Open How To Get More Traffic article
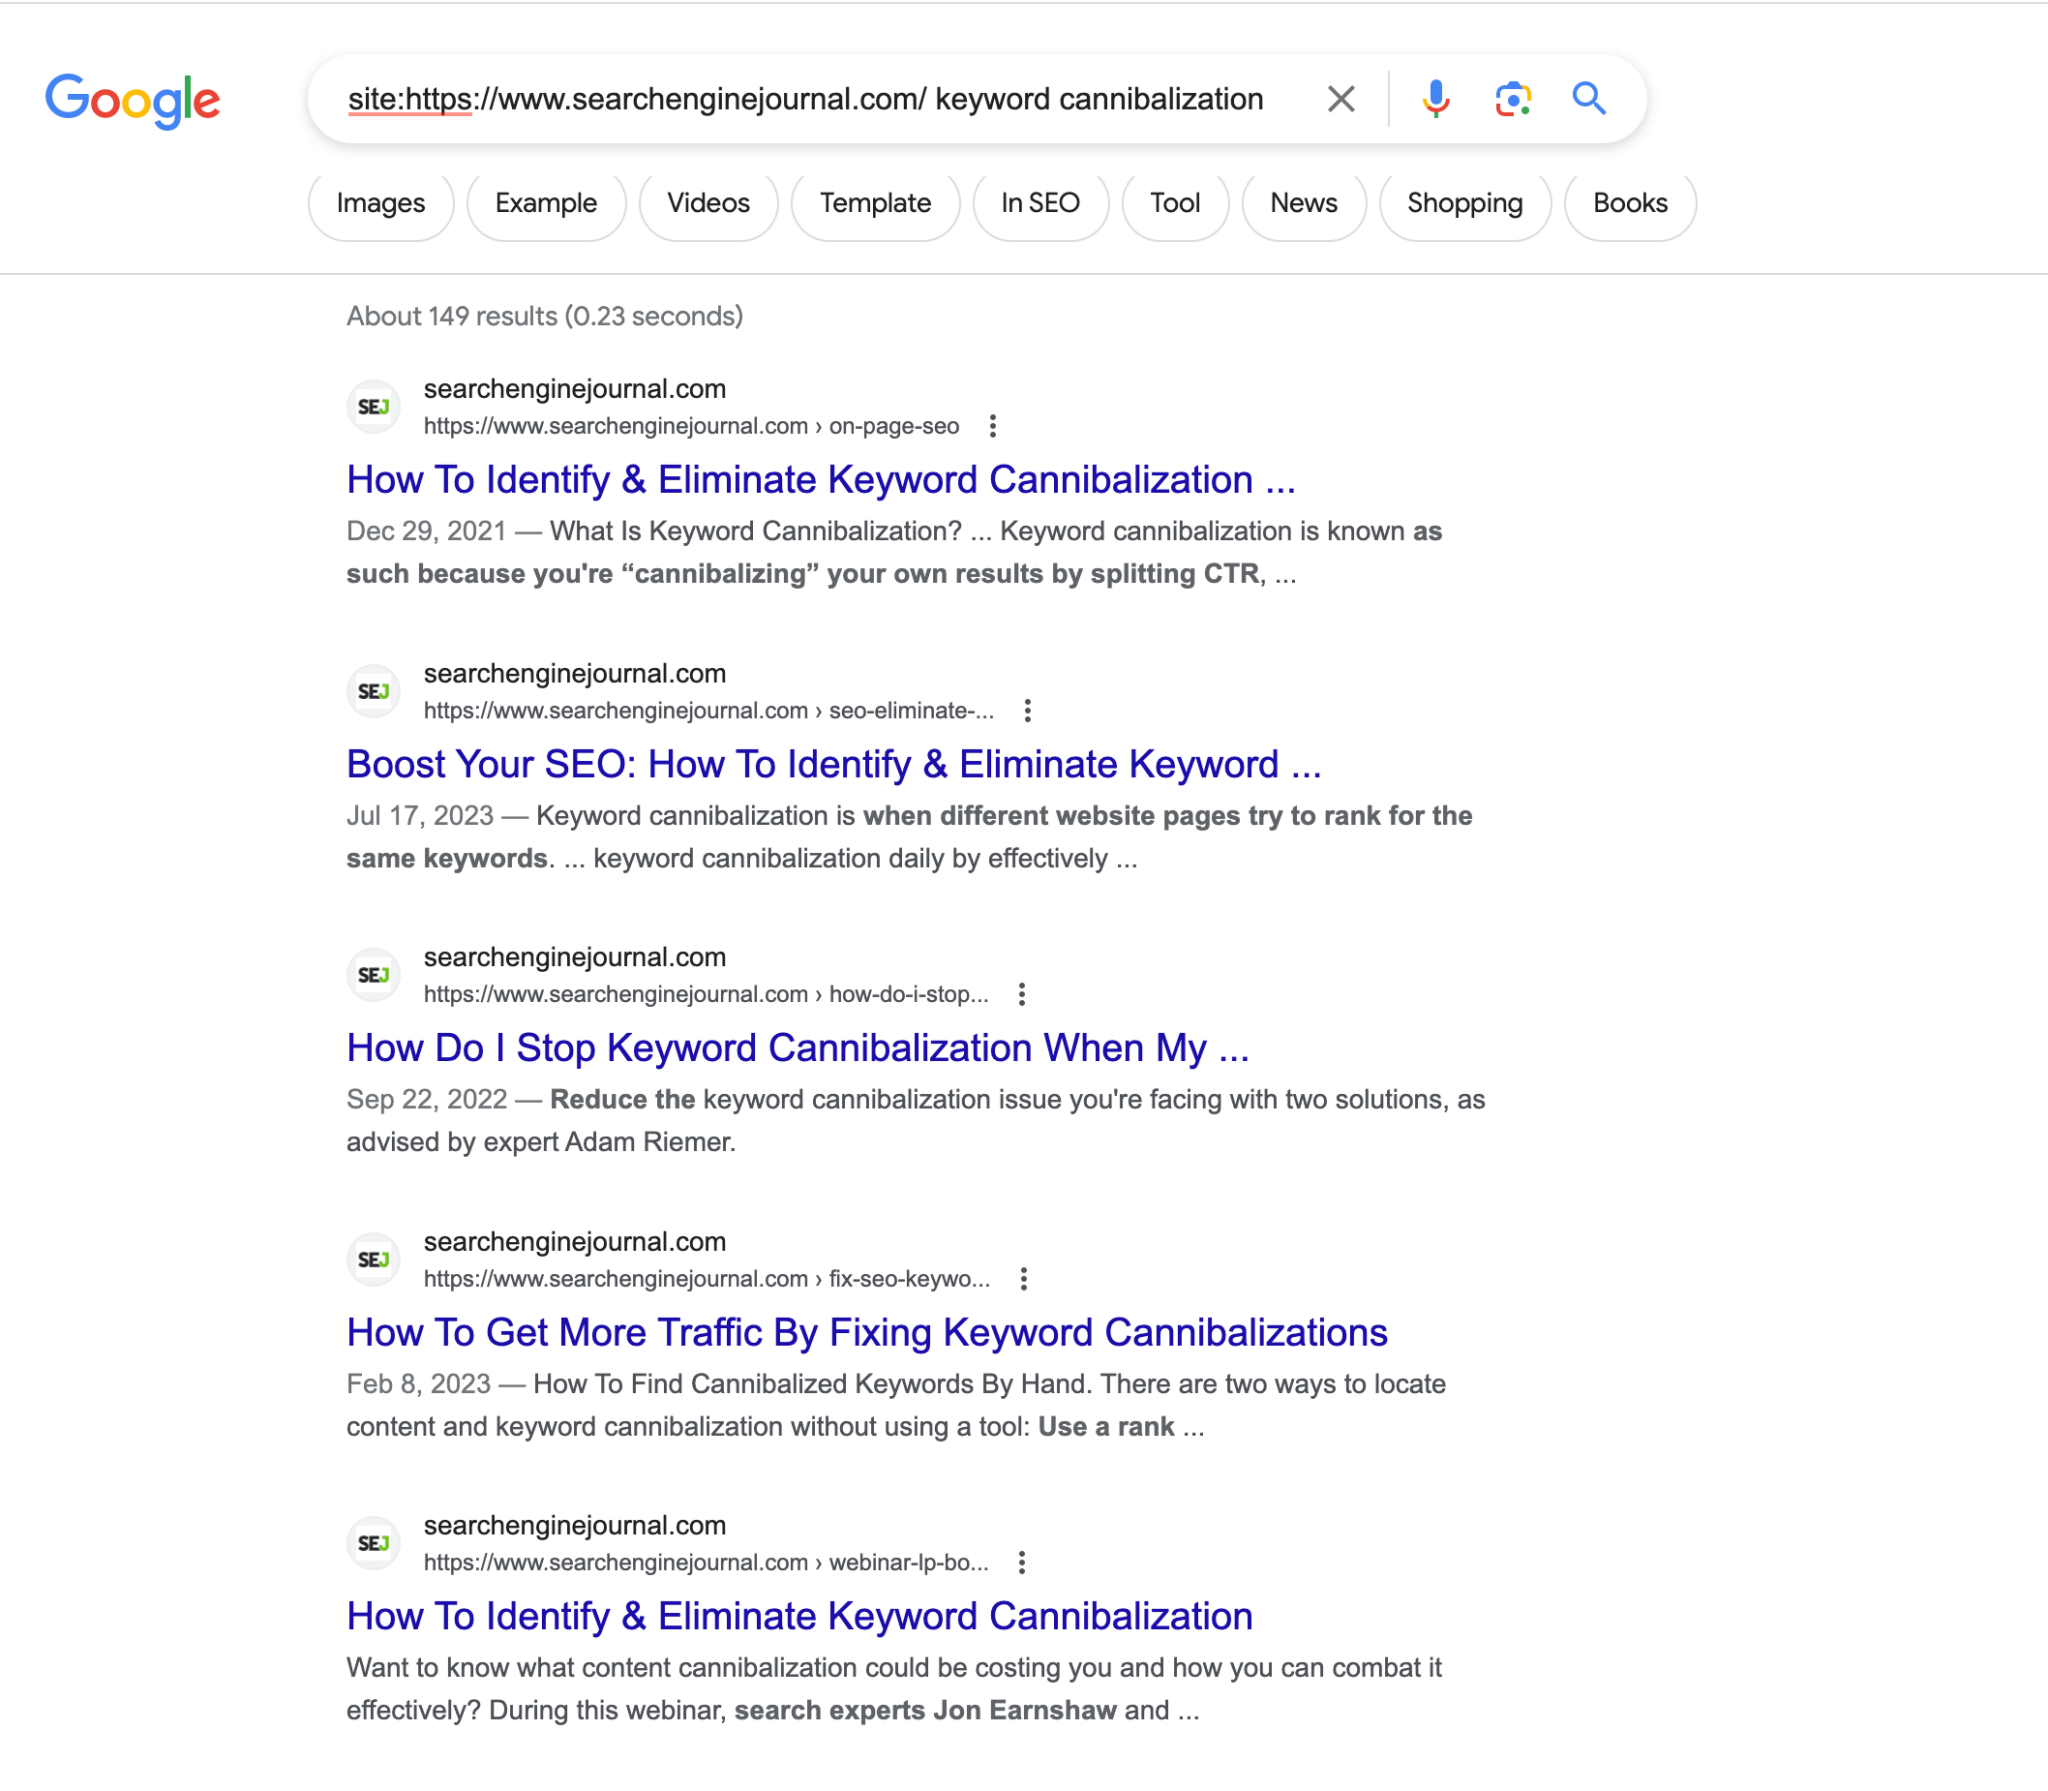The width and height of the screenshot is (2048, 1791). [867, 1331]
